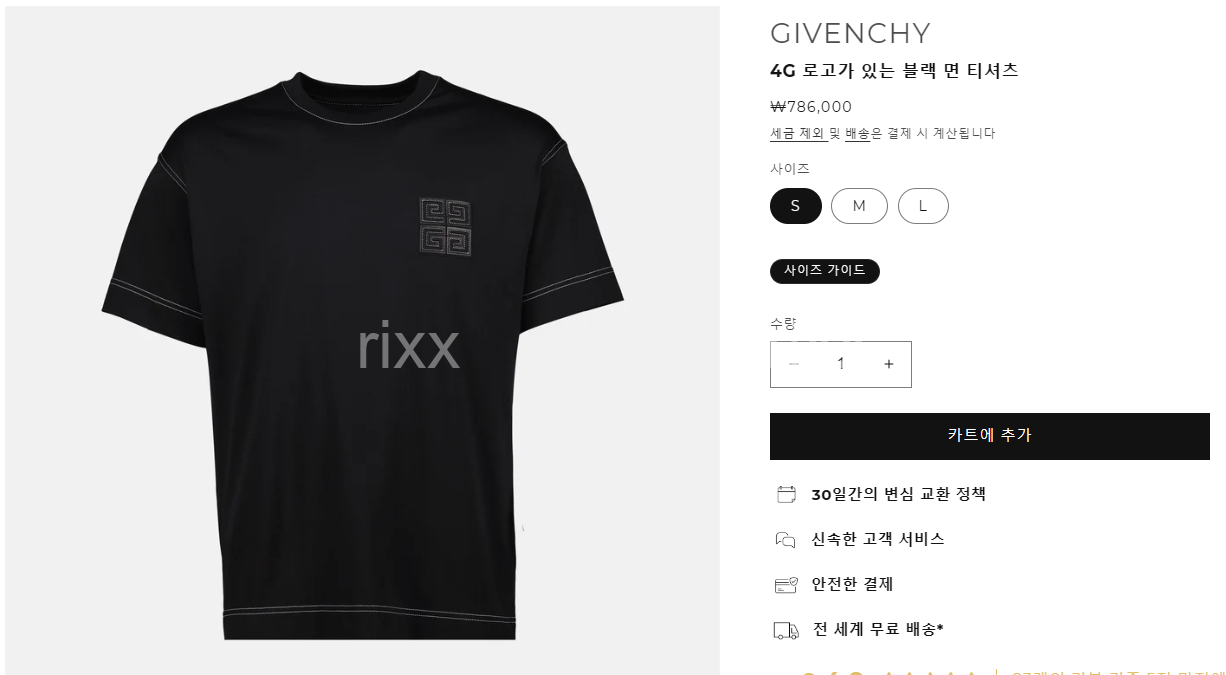Click the quantity number field
The height and width of the screenshot is (675, 1226).
pyautogui.click(x=841, y=364)
